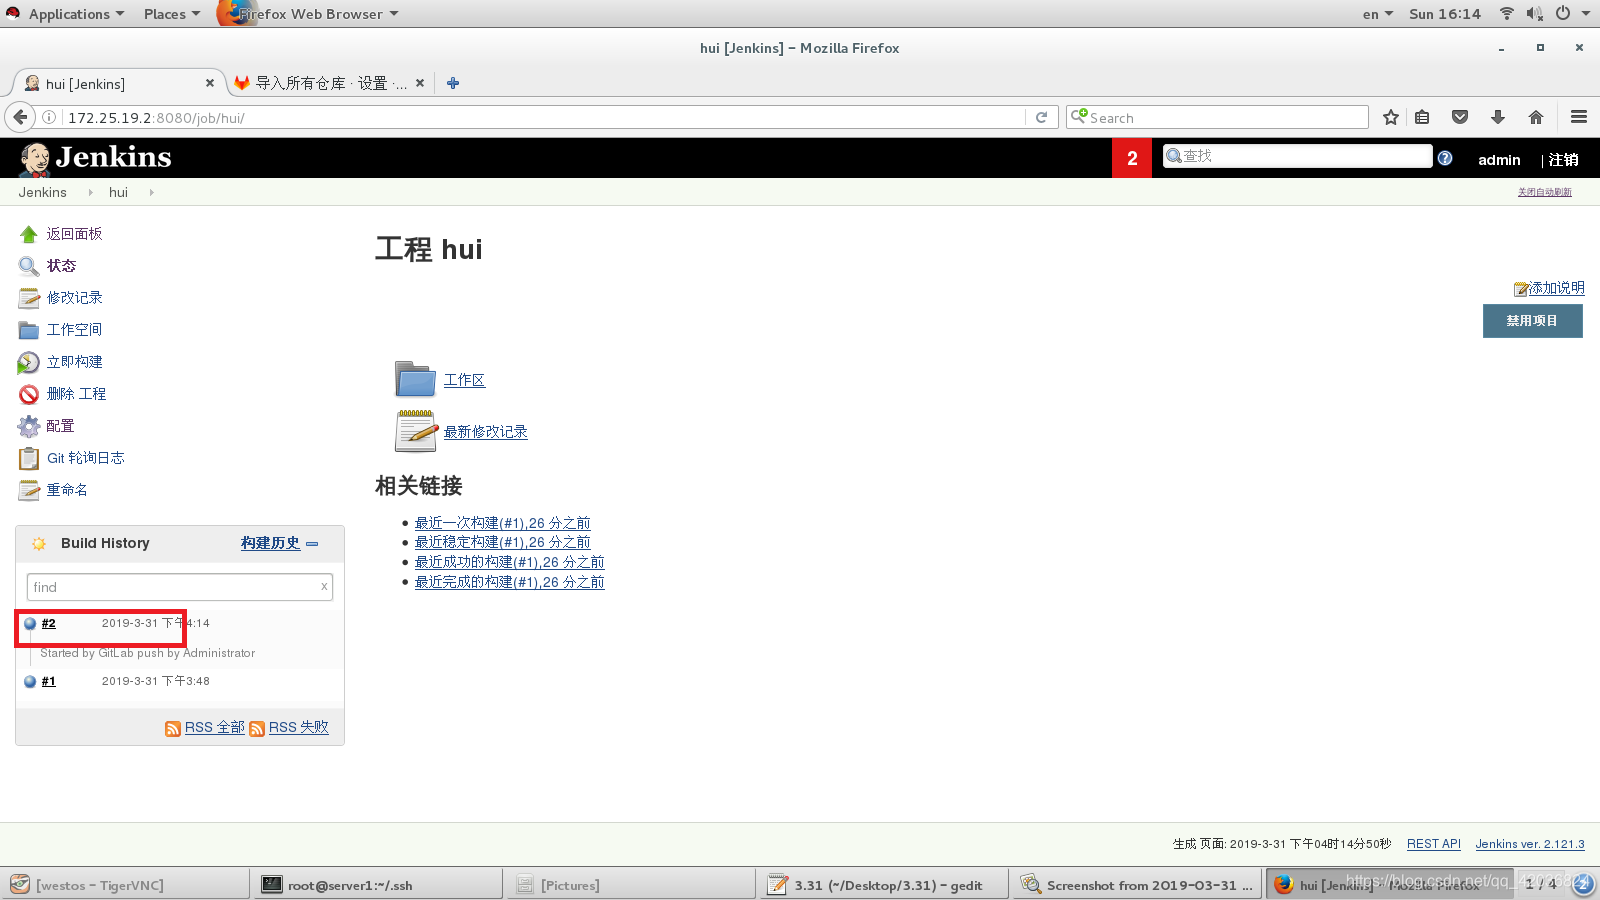
Task: Open build #2 link
Action: pos(49,623)
